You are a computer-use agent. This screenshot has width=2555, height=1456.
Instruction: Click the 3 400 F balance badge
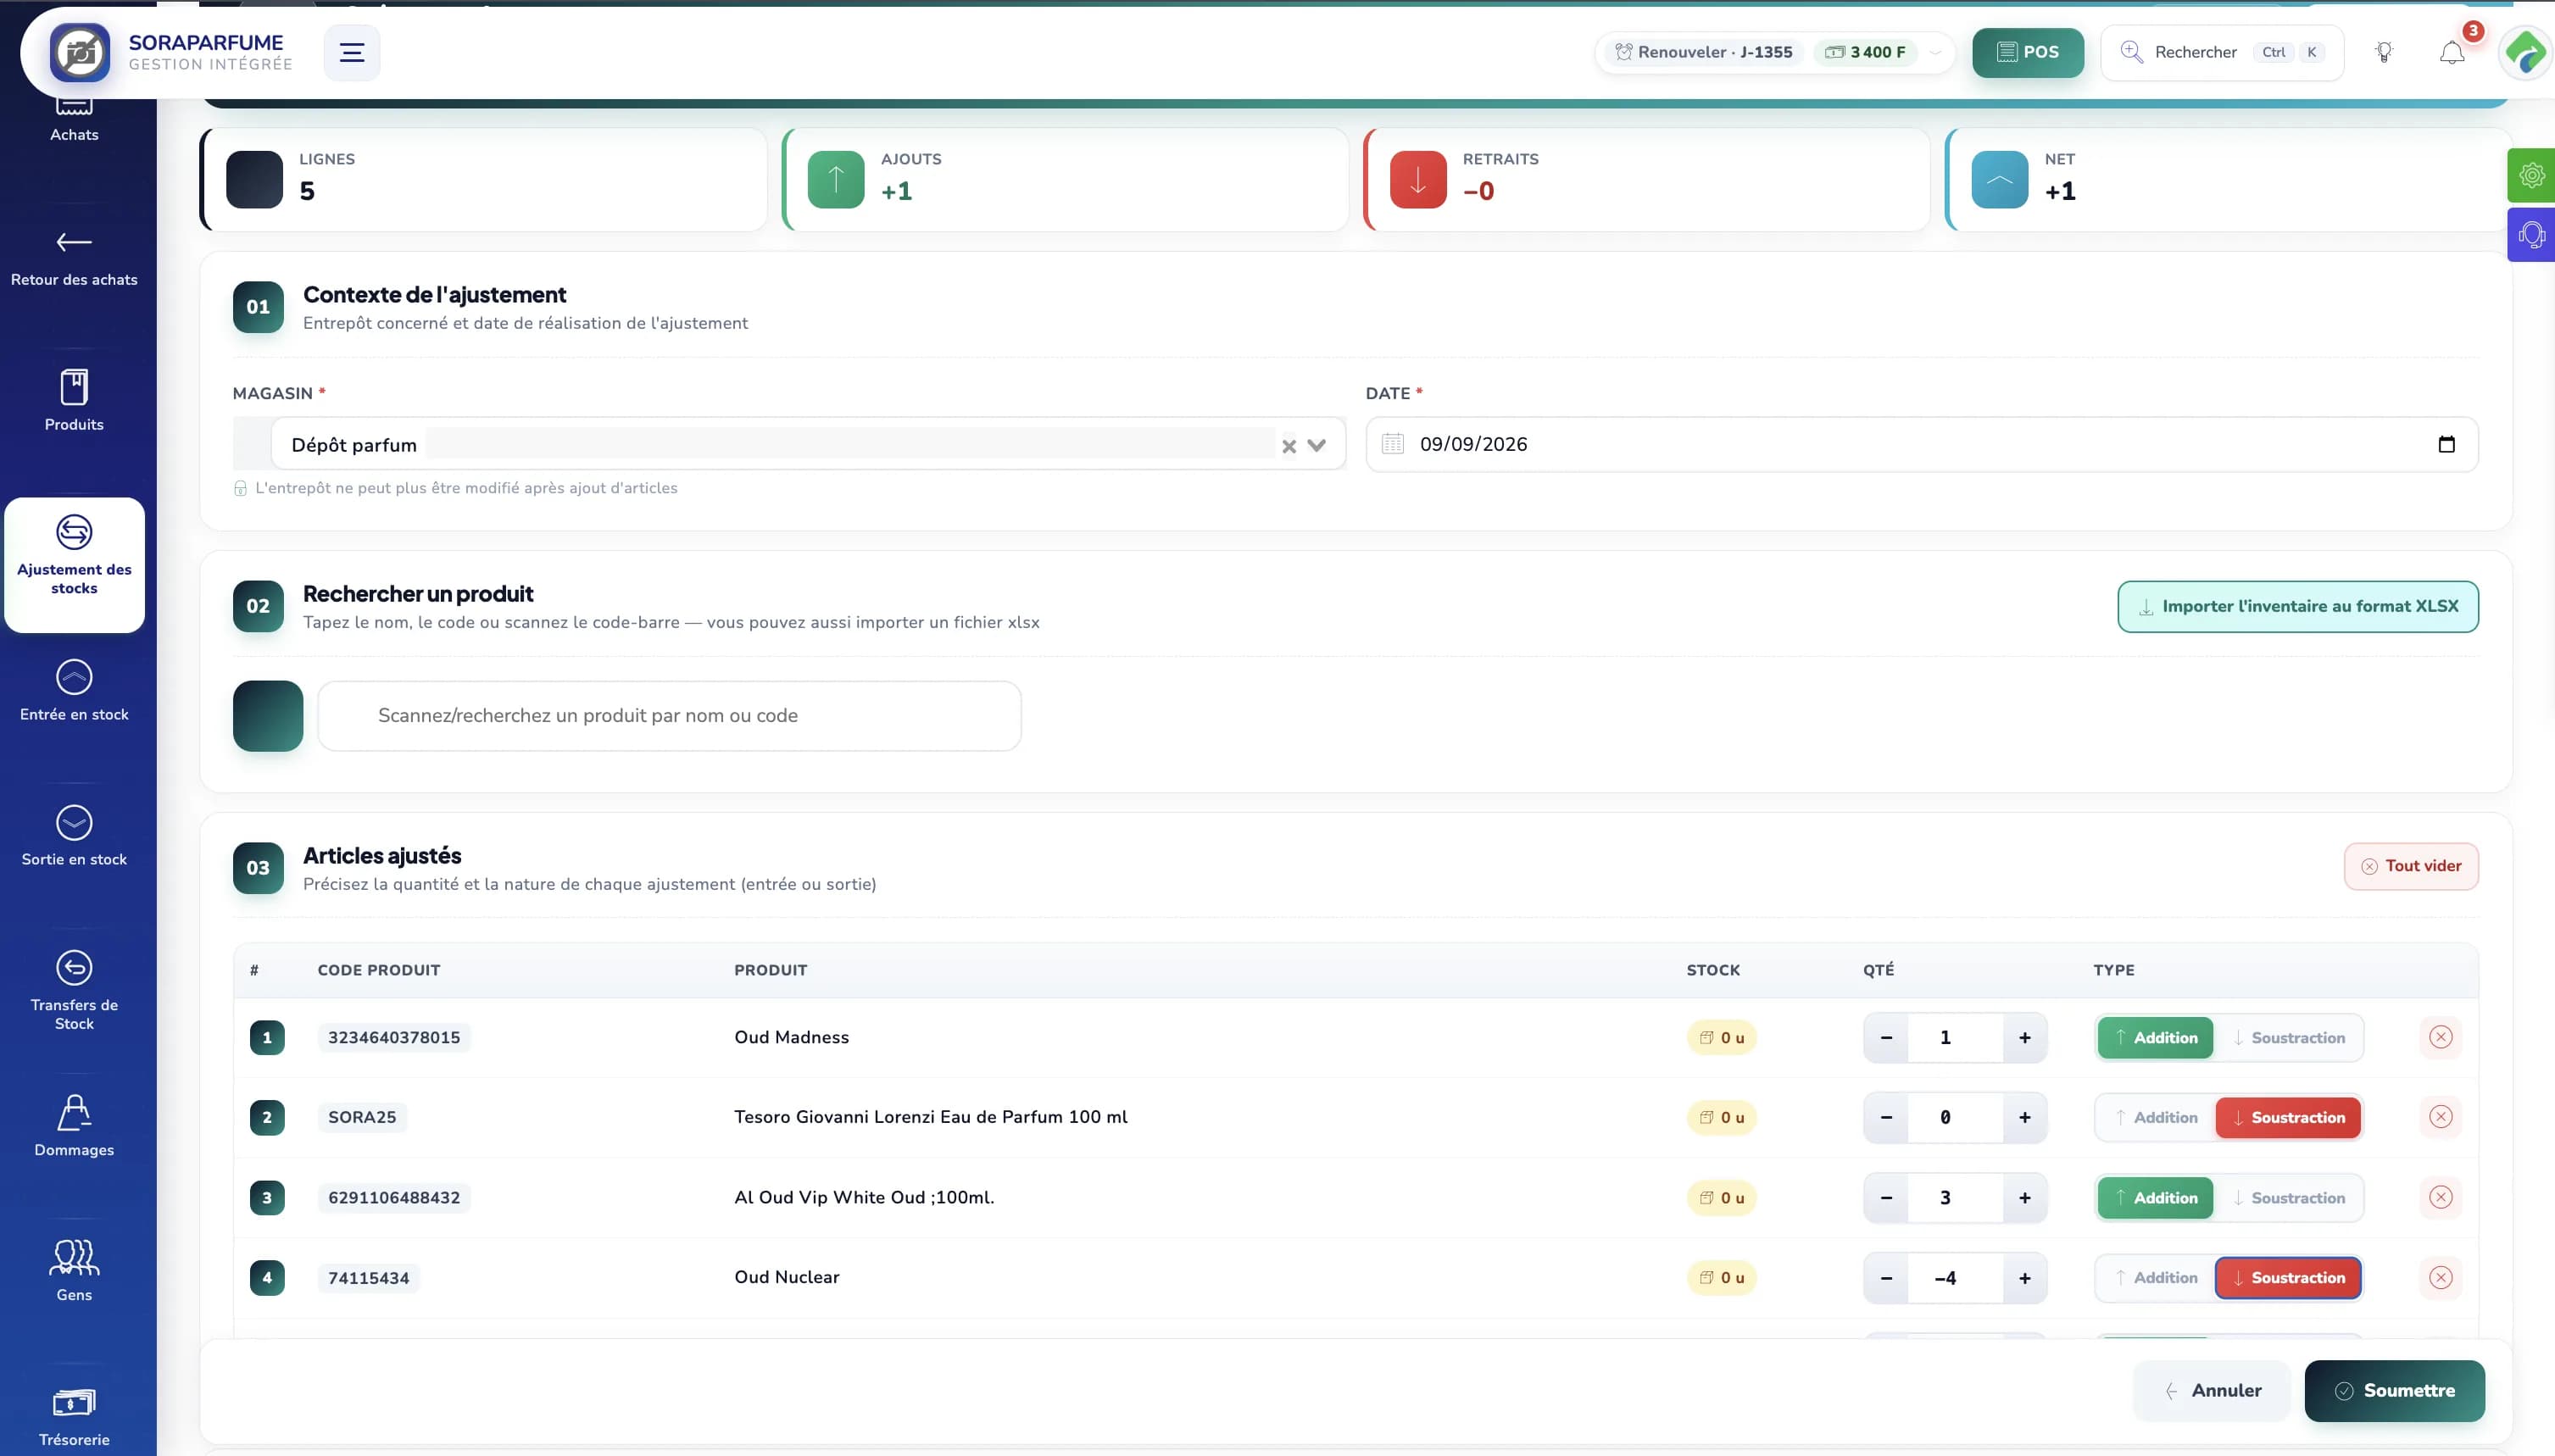tap(1866, 52)
